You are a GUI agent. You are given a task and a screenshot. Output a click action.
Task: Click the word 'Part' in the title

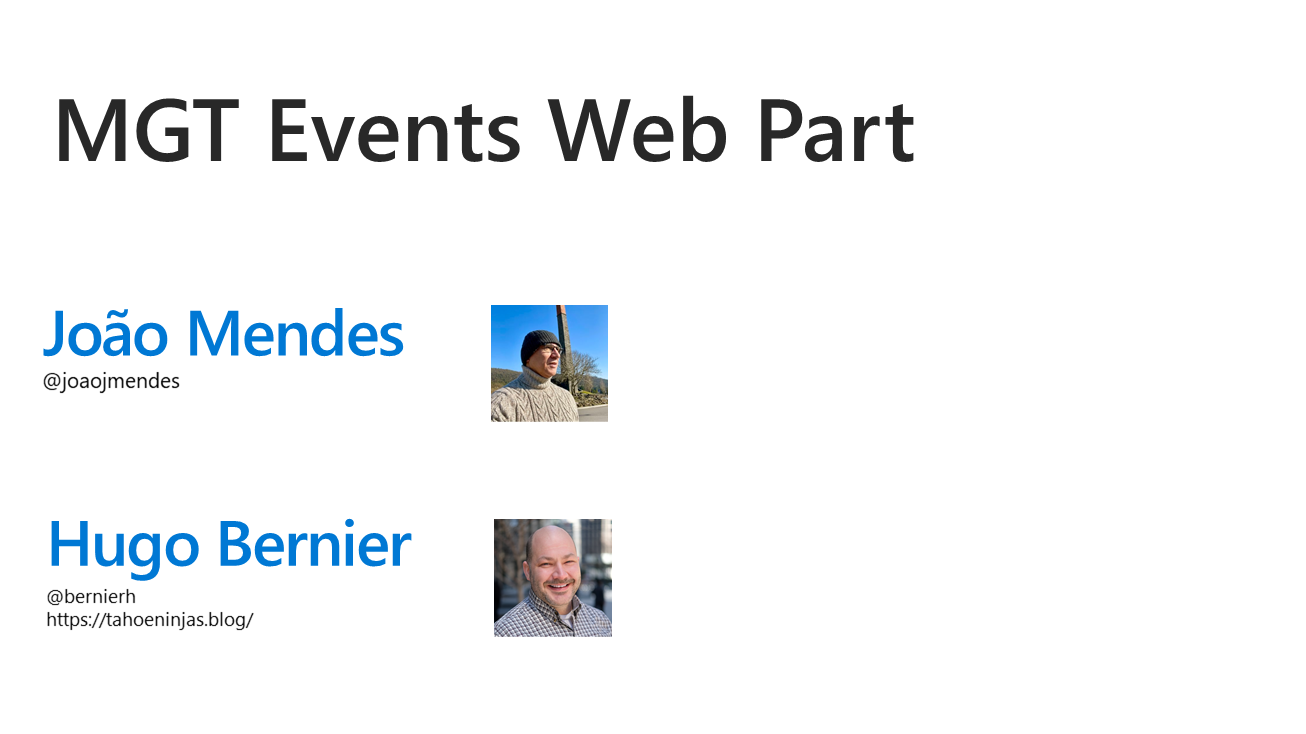(x=834, y=131)
